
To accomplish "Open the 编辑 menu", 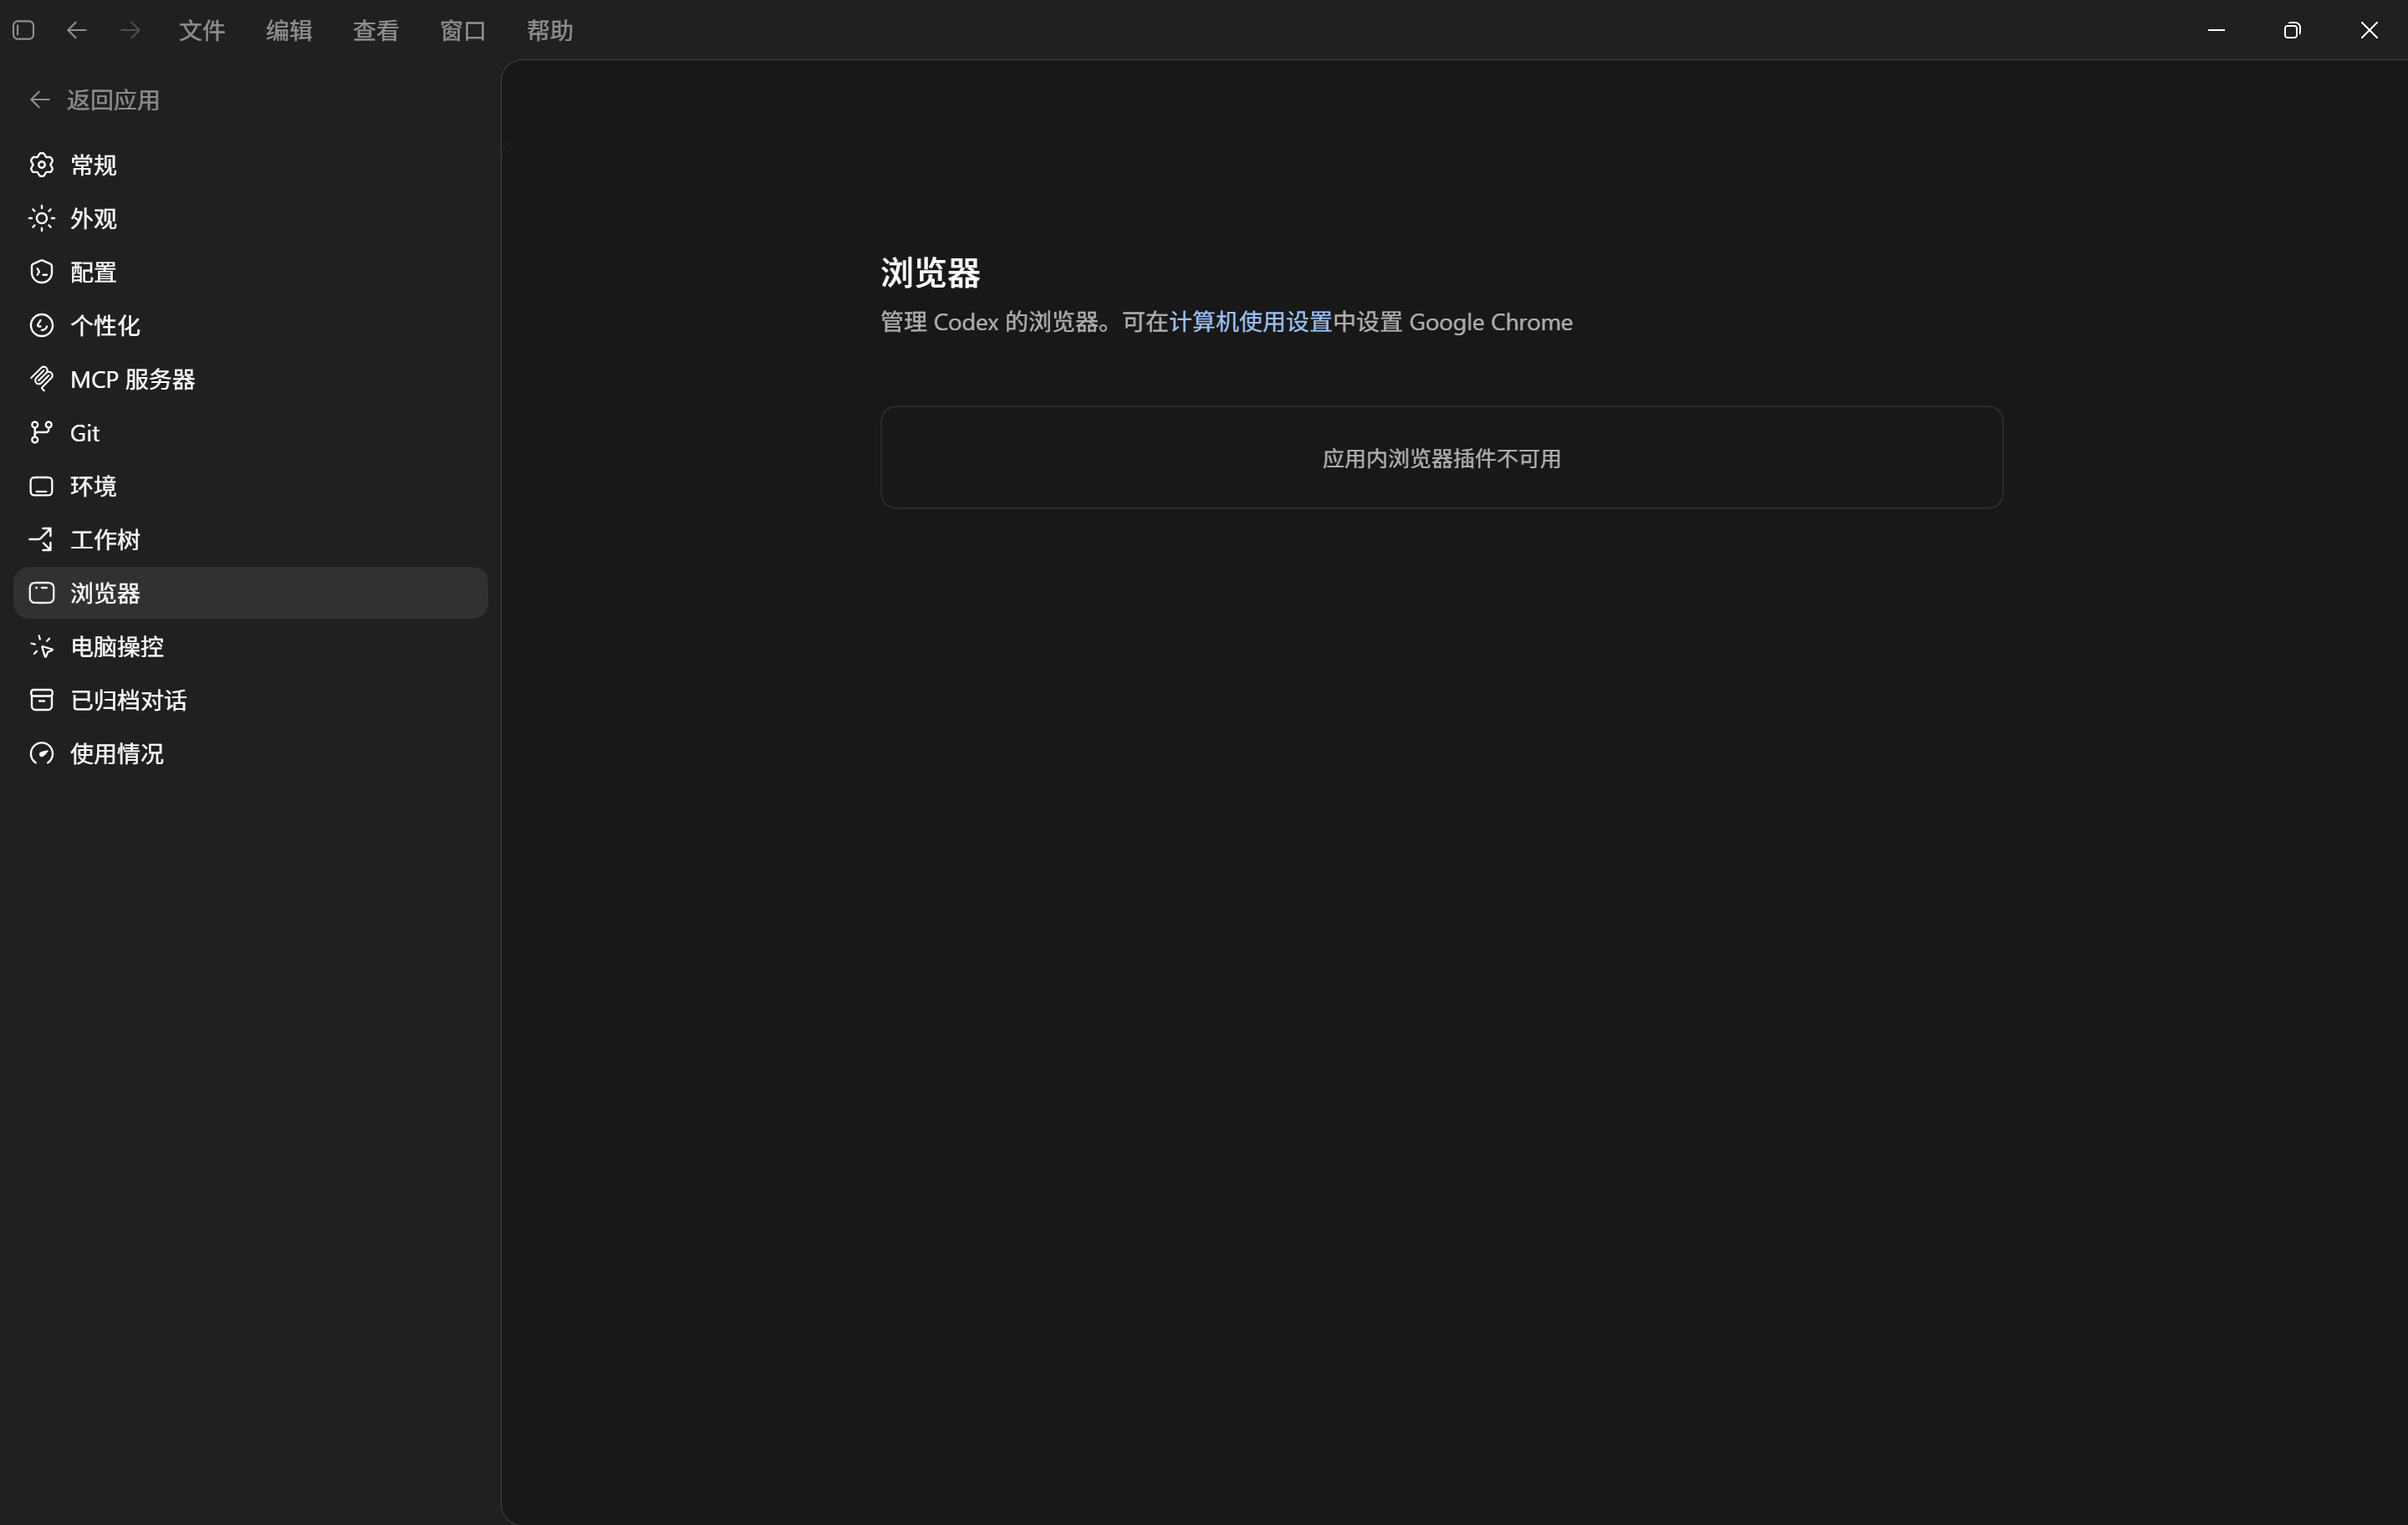I will (289, 30).
